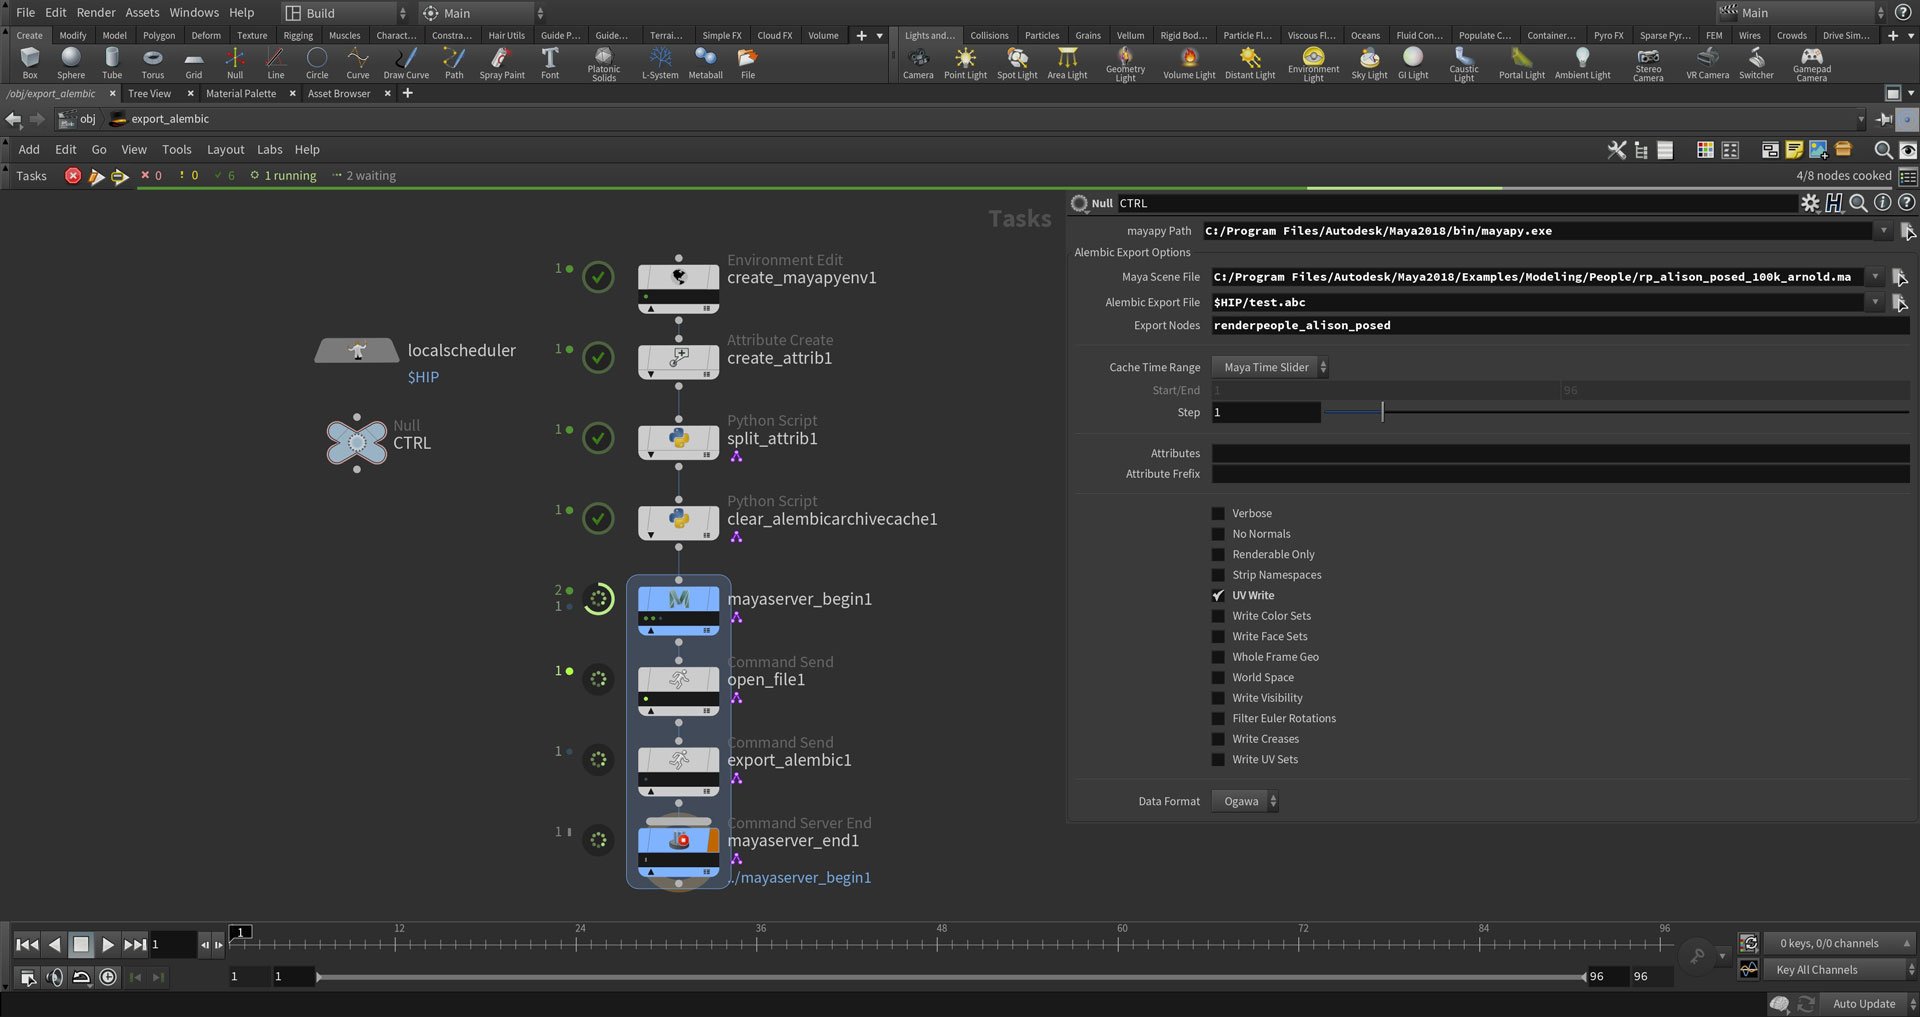Click the Platonic Solids tool
1920x1017 pixels.
click(604, 64)
